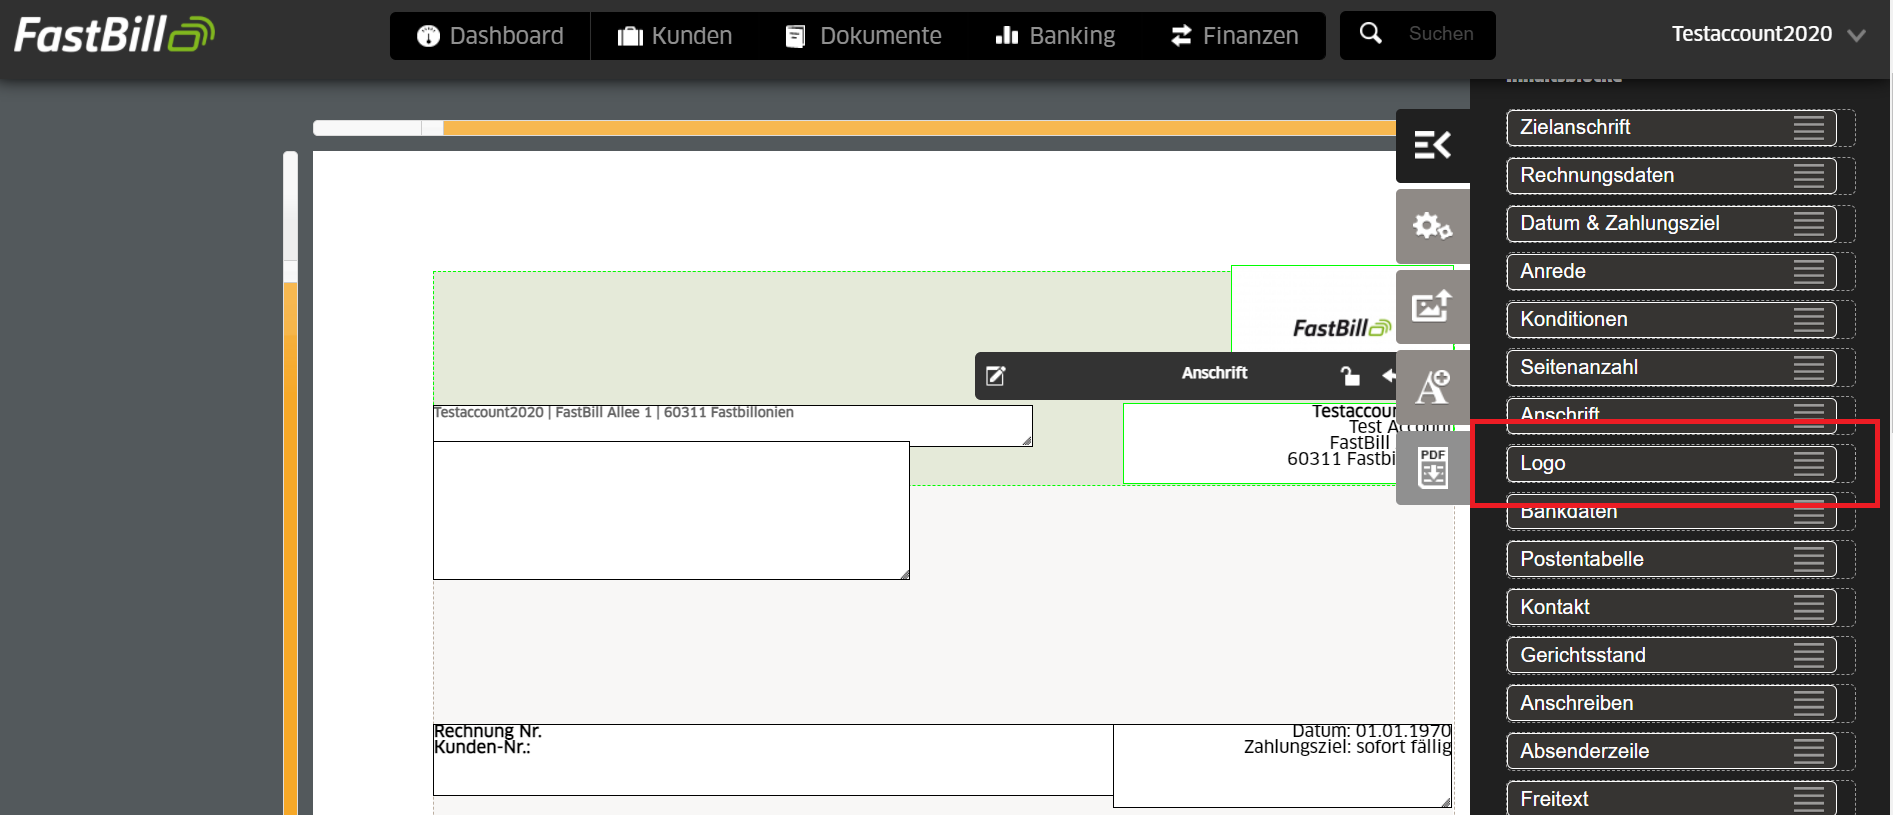This screenshot has height=815, width=1893.
Task: Select the Kontakt block
Action: point(1671,607)
